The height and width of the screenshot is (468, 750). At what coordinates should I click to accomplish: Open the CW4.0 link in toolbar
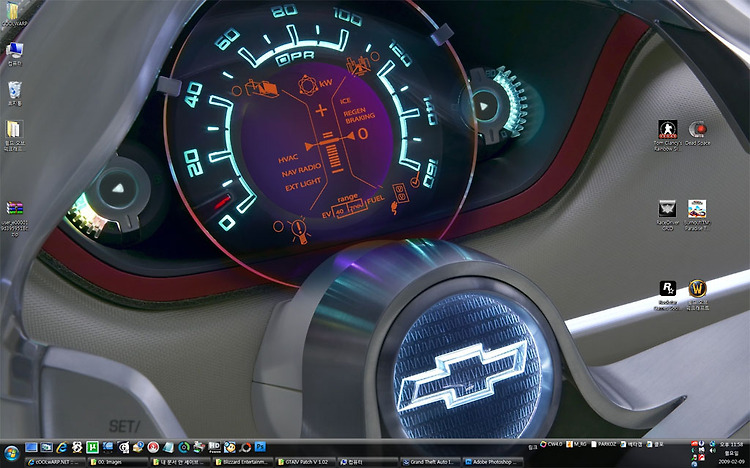pyautogui.click(x=551, y=444)
